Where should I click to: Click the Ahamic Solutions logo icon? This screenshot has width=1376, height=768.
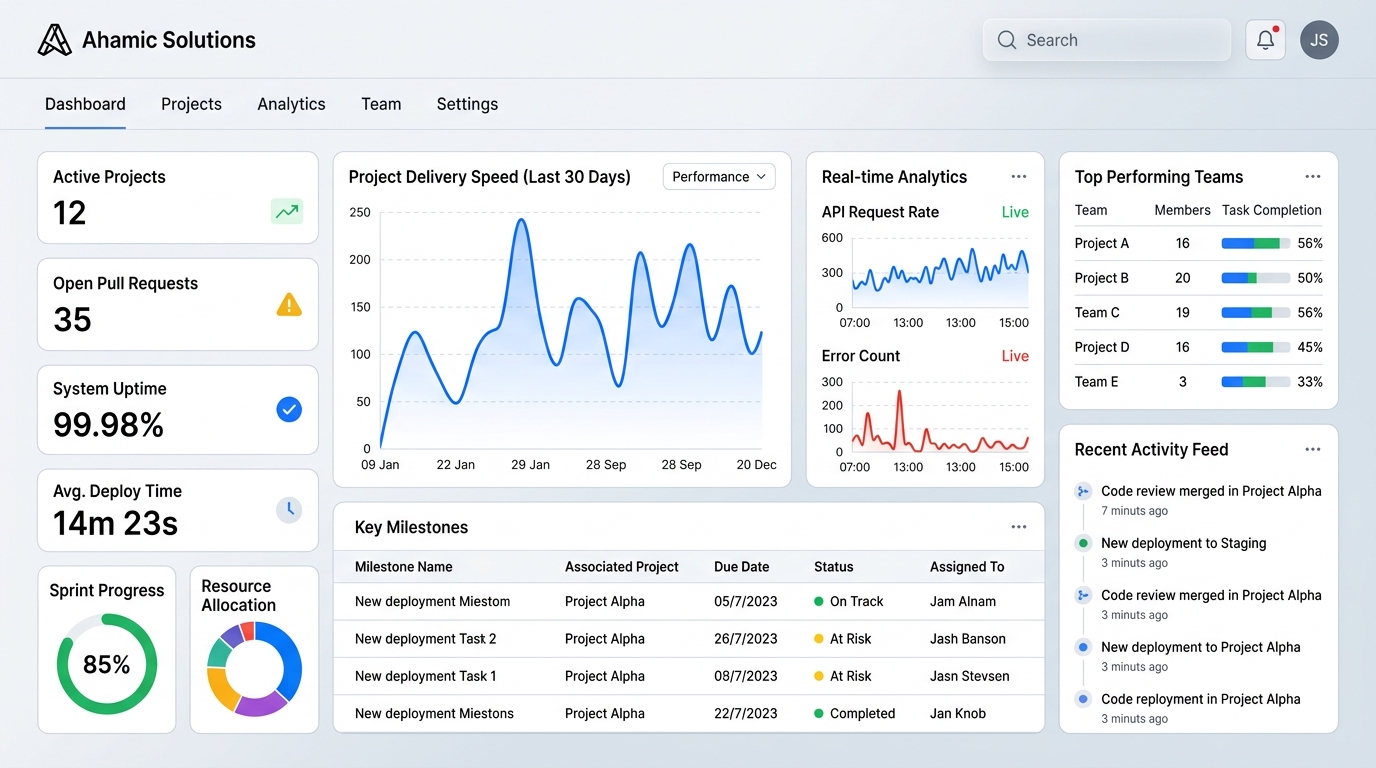coord(55,40)
